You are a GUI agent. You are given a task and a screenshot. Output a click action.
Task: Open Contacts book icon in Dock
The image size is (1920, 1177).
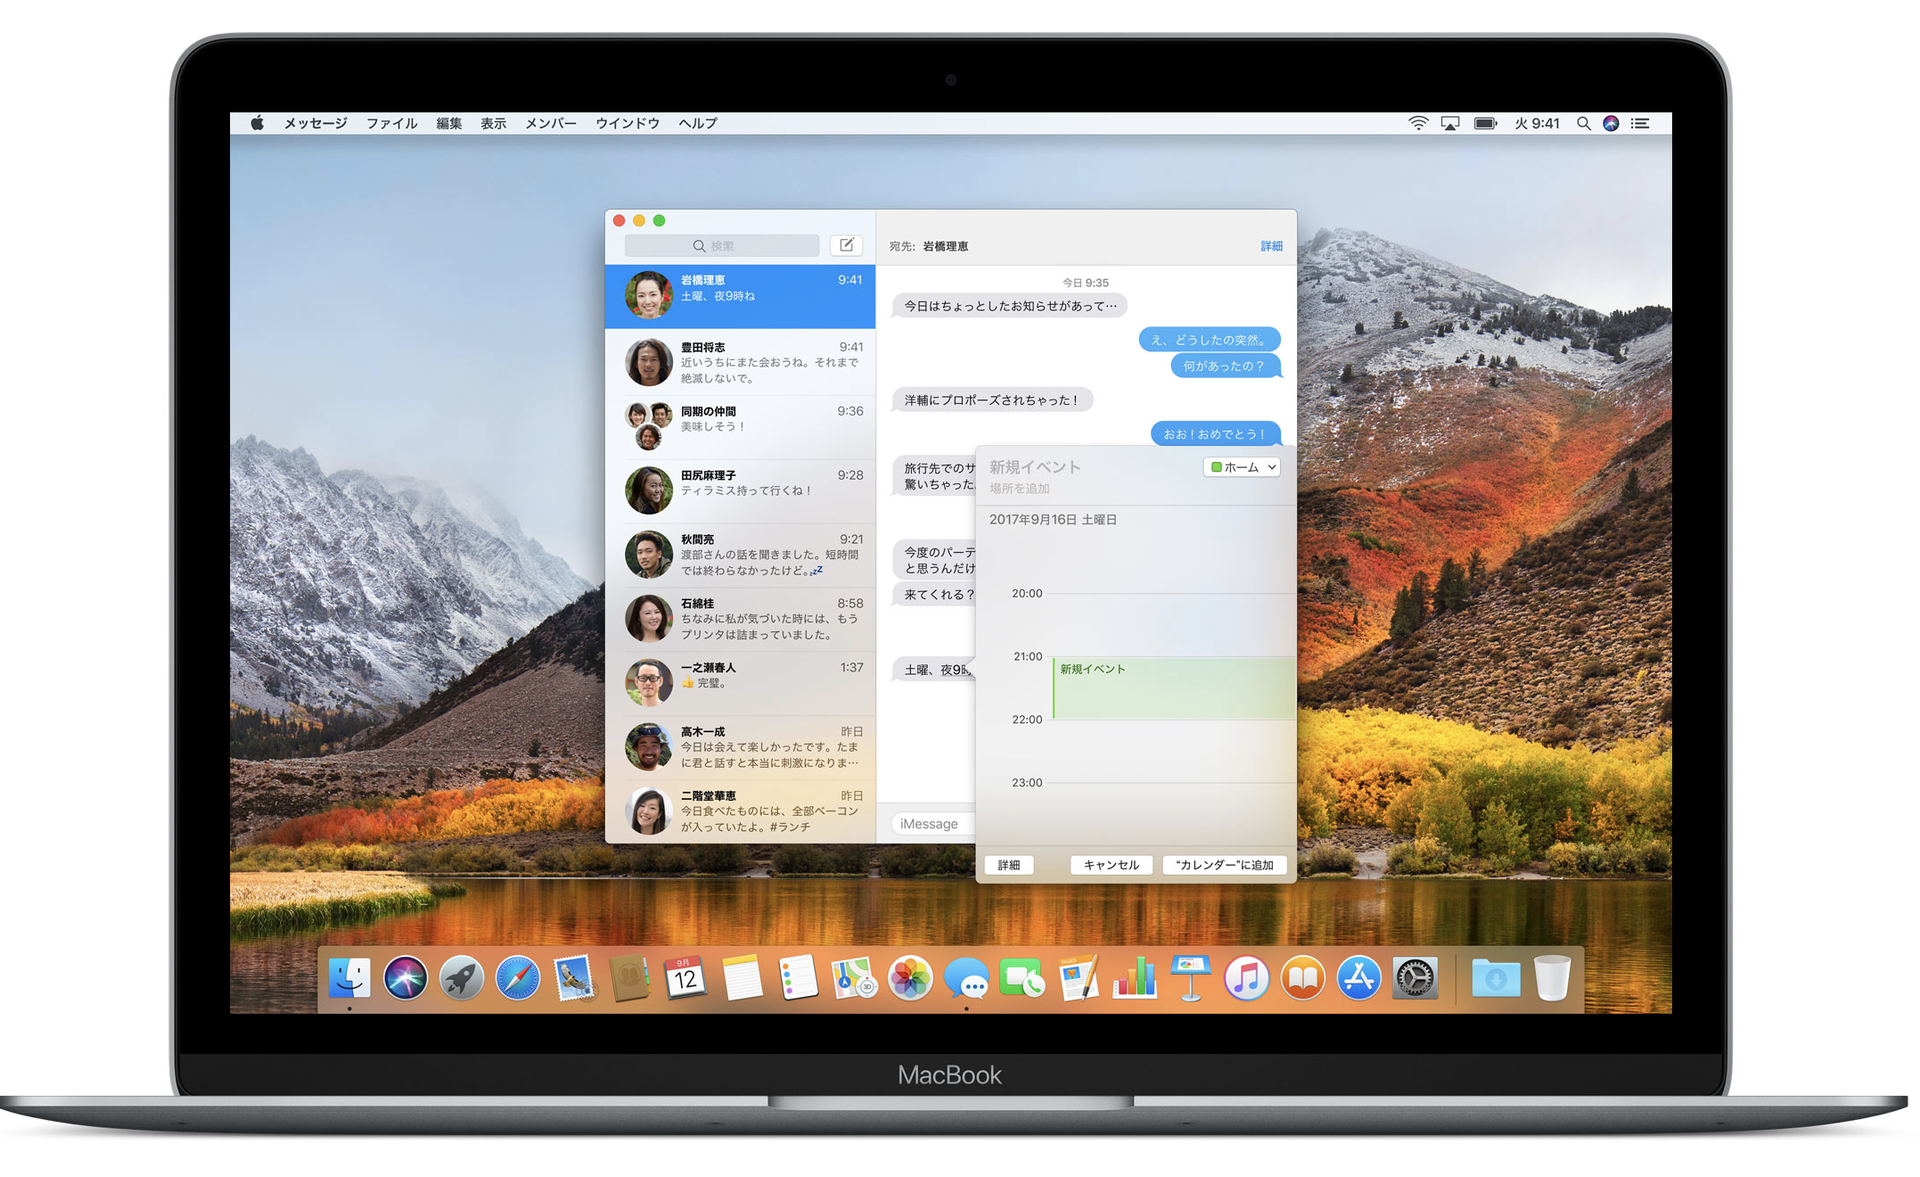(630, 977)
